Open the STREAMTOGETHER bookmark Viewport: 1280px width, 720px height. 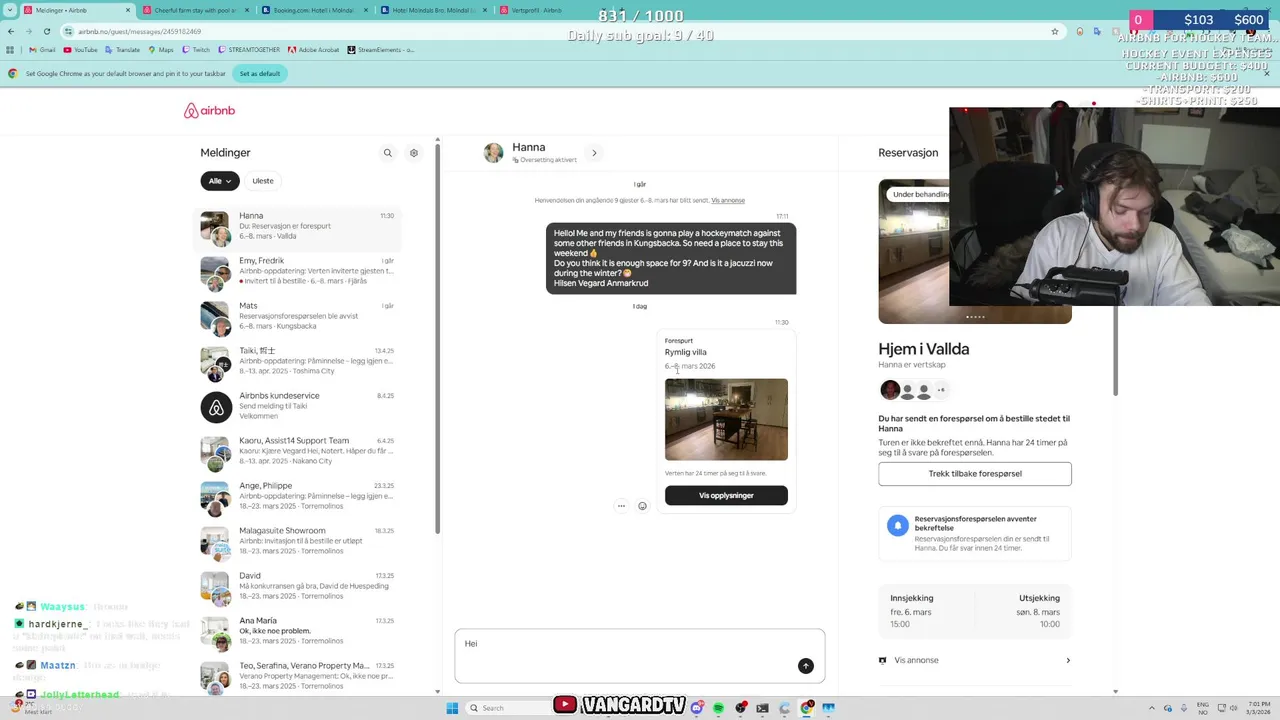click(249, 50)
